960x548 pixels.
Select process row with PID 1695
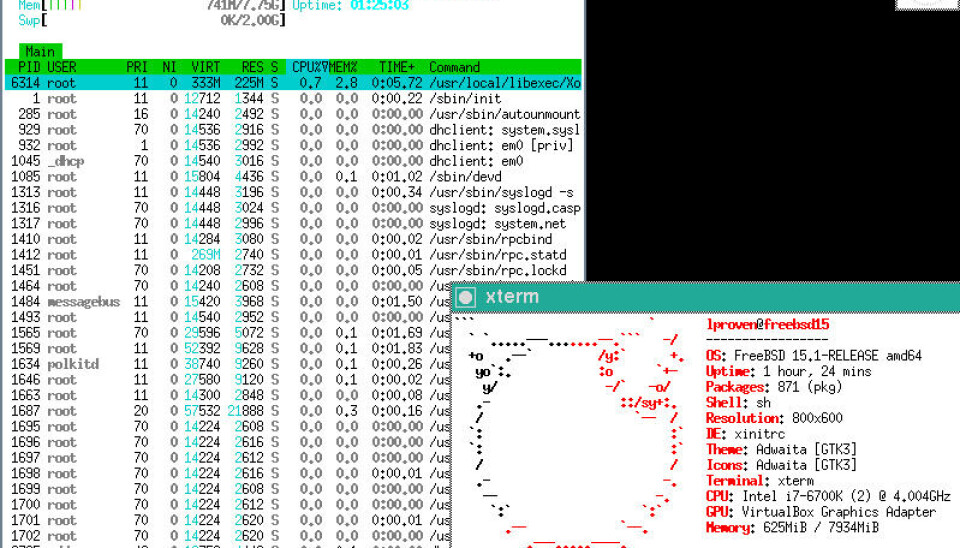click(x=228, y=426)
